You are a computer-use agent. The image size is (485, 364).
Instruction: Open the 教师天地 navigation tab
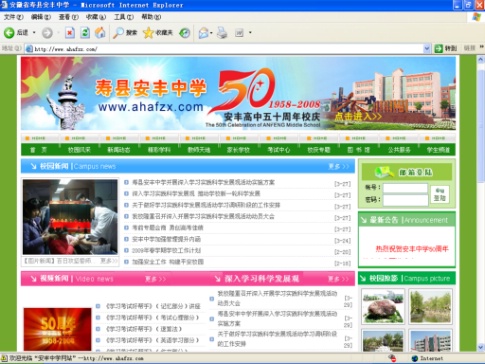pos(199,150)
